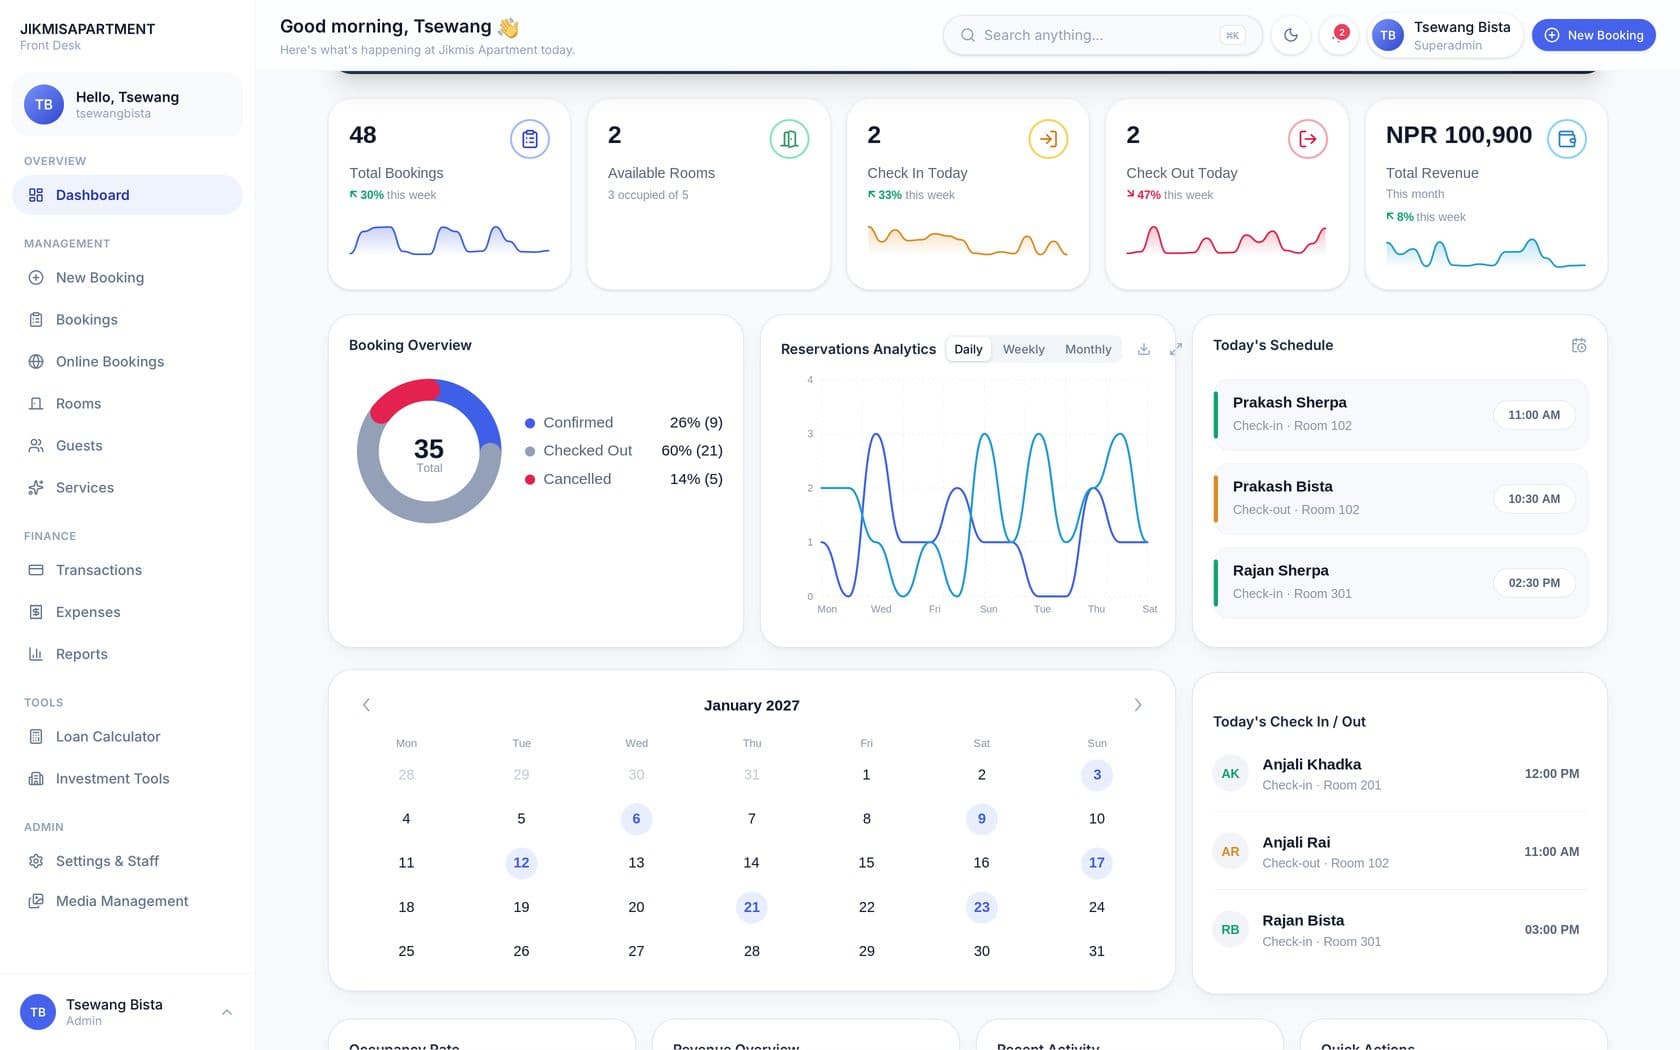The width and height of the screenshot is (1680, 1050).
Task: Focus the Search anything field
Action: (x=1102, y=35)
